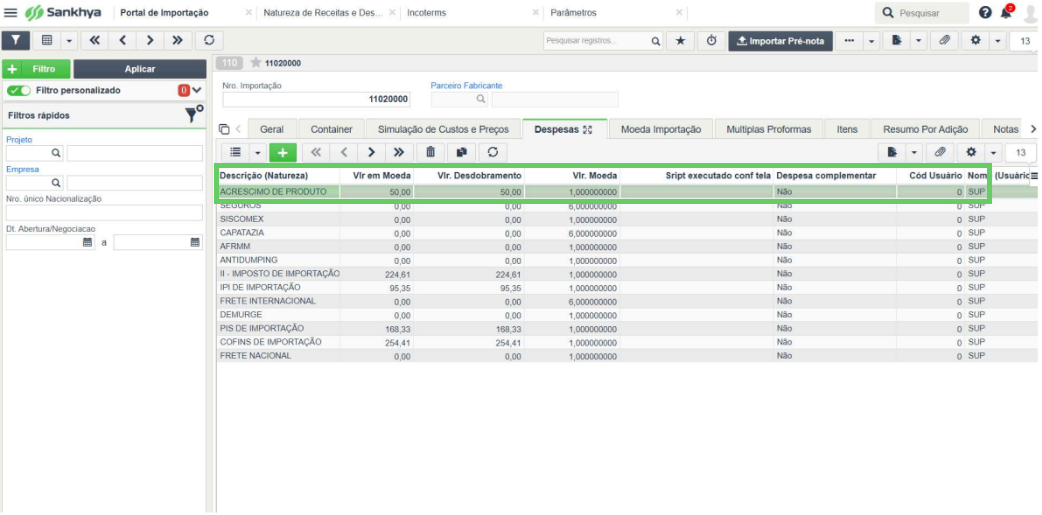This screenshot has width=1042, height=515.
Task: Click the Nro. único Nacionalização field
Action: click(x=104, y=213)
